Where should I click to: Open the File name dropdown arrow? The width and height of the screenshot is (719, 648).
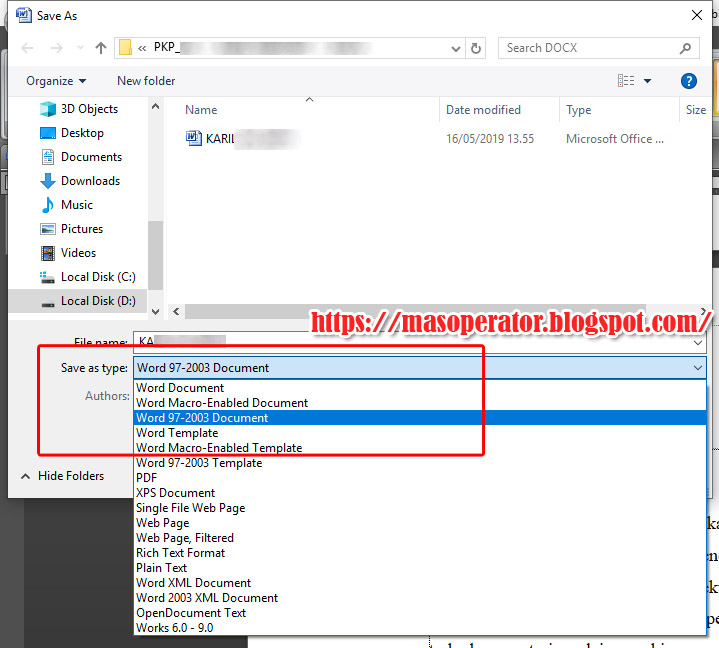tap(698, 343)
